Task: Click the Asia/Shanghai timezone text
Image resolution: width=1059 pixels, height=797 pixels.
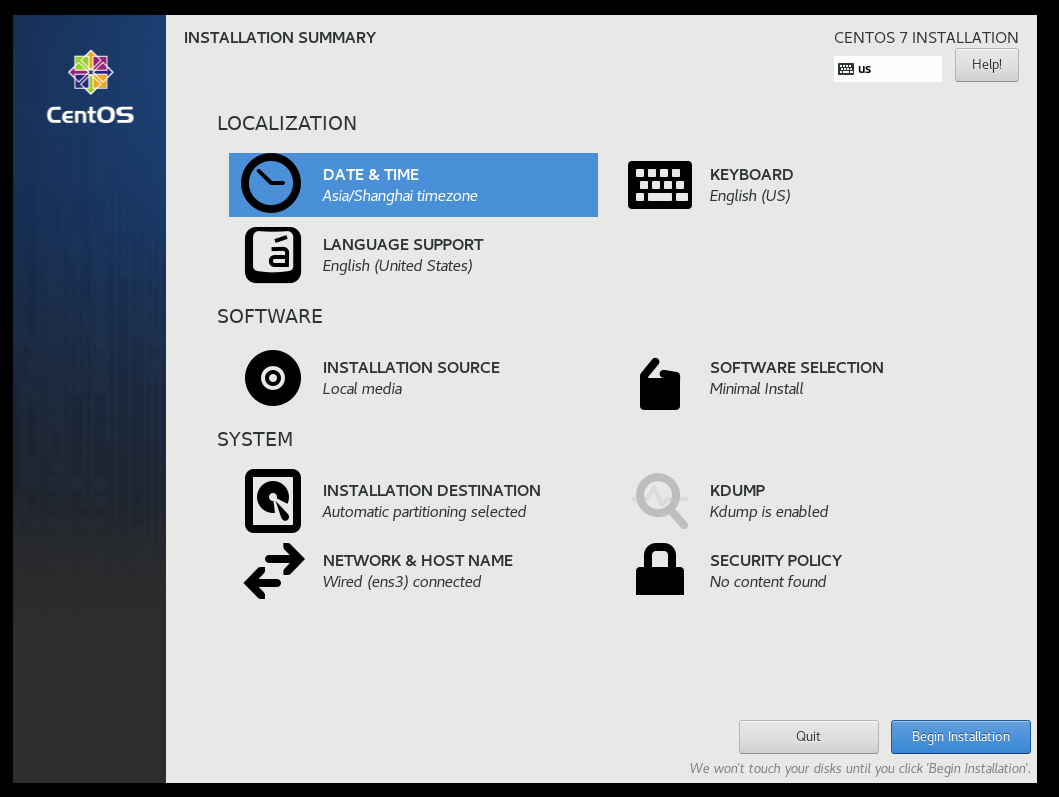Action: coord(400,196)
